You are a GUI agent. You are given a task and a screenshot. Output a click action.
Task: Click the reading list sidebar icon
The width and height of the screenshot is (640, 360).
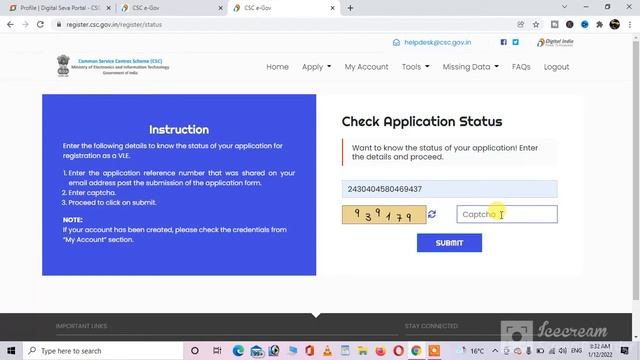click(x=554, y=24)
